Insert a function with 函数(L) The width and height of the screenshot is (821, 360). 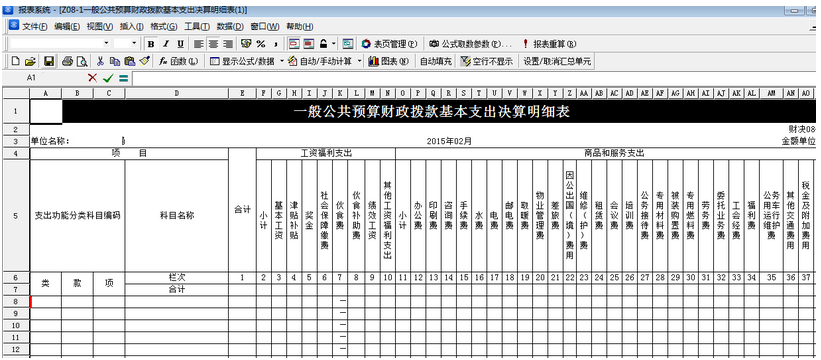click(x=178, y=62)
